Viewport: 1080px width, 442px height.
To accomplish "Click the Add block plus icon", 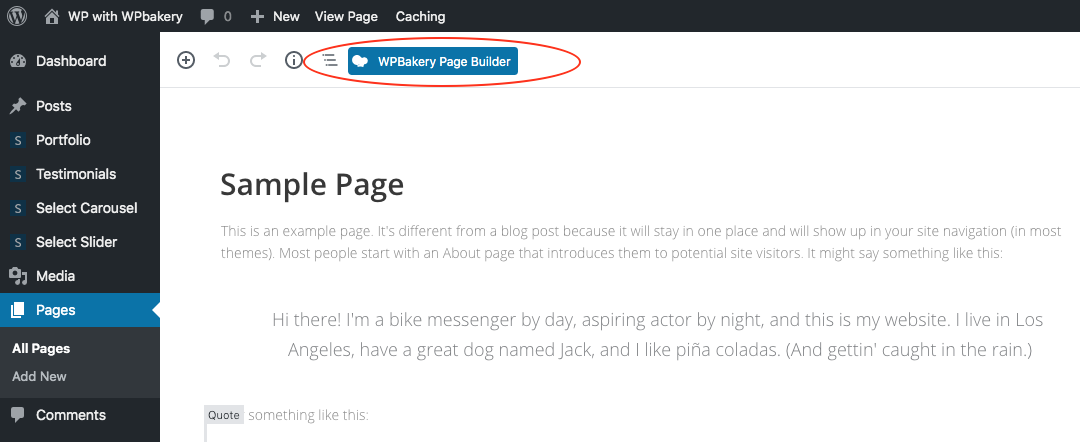I will (x=186, y=61).
